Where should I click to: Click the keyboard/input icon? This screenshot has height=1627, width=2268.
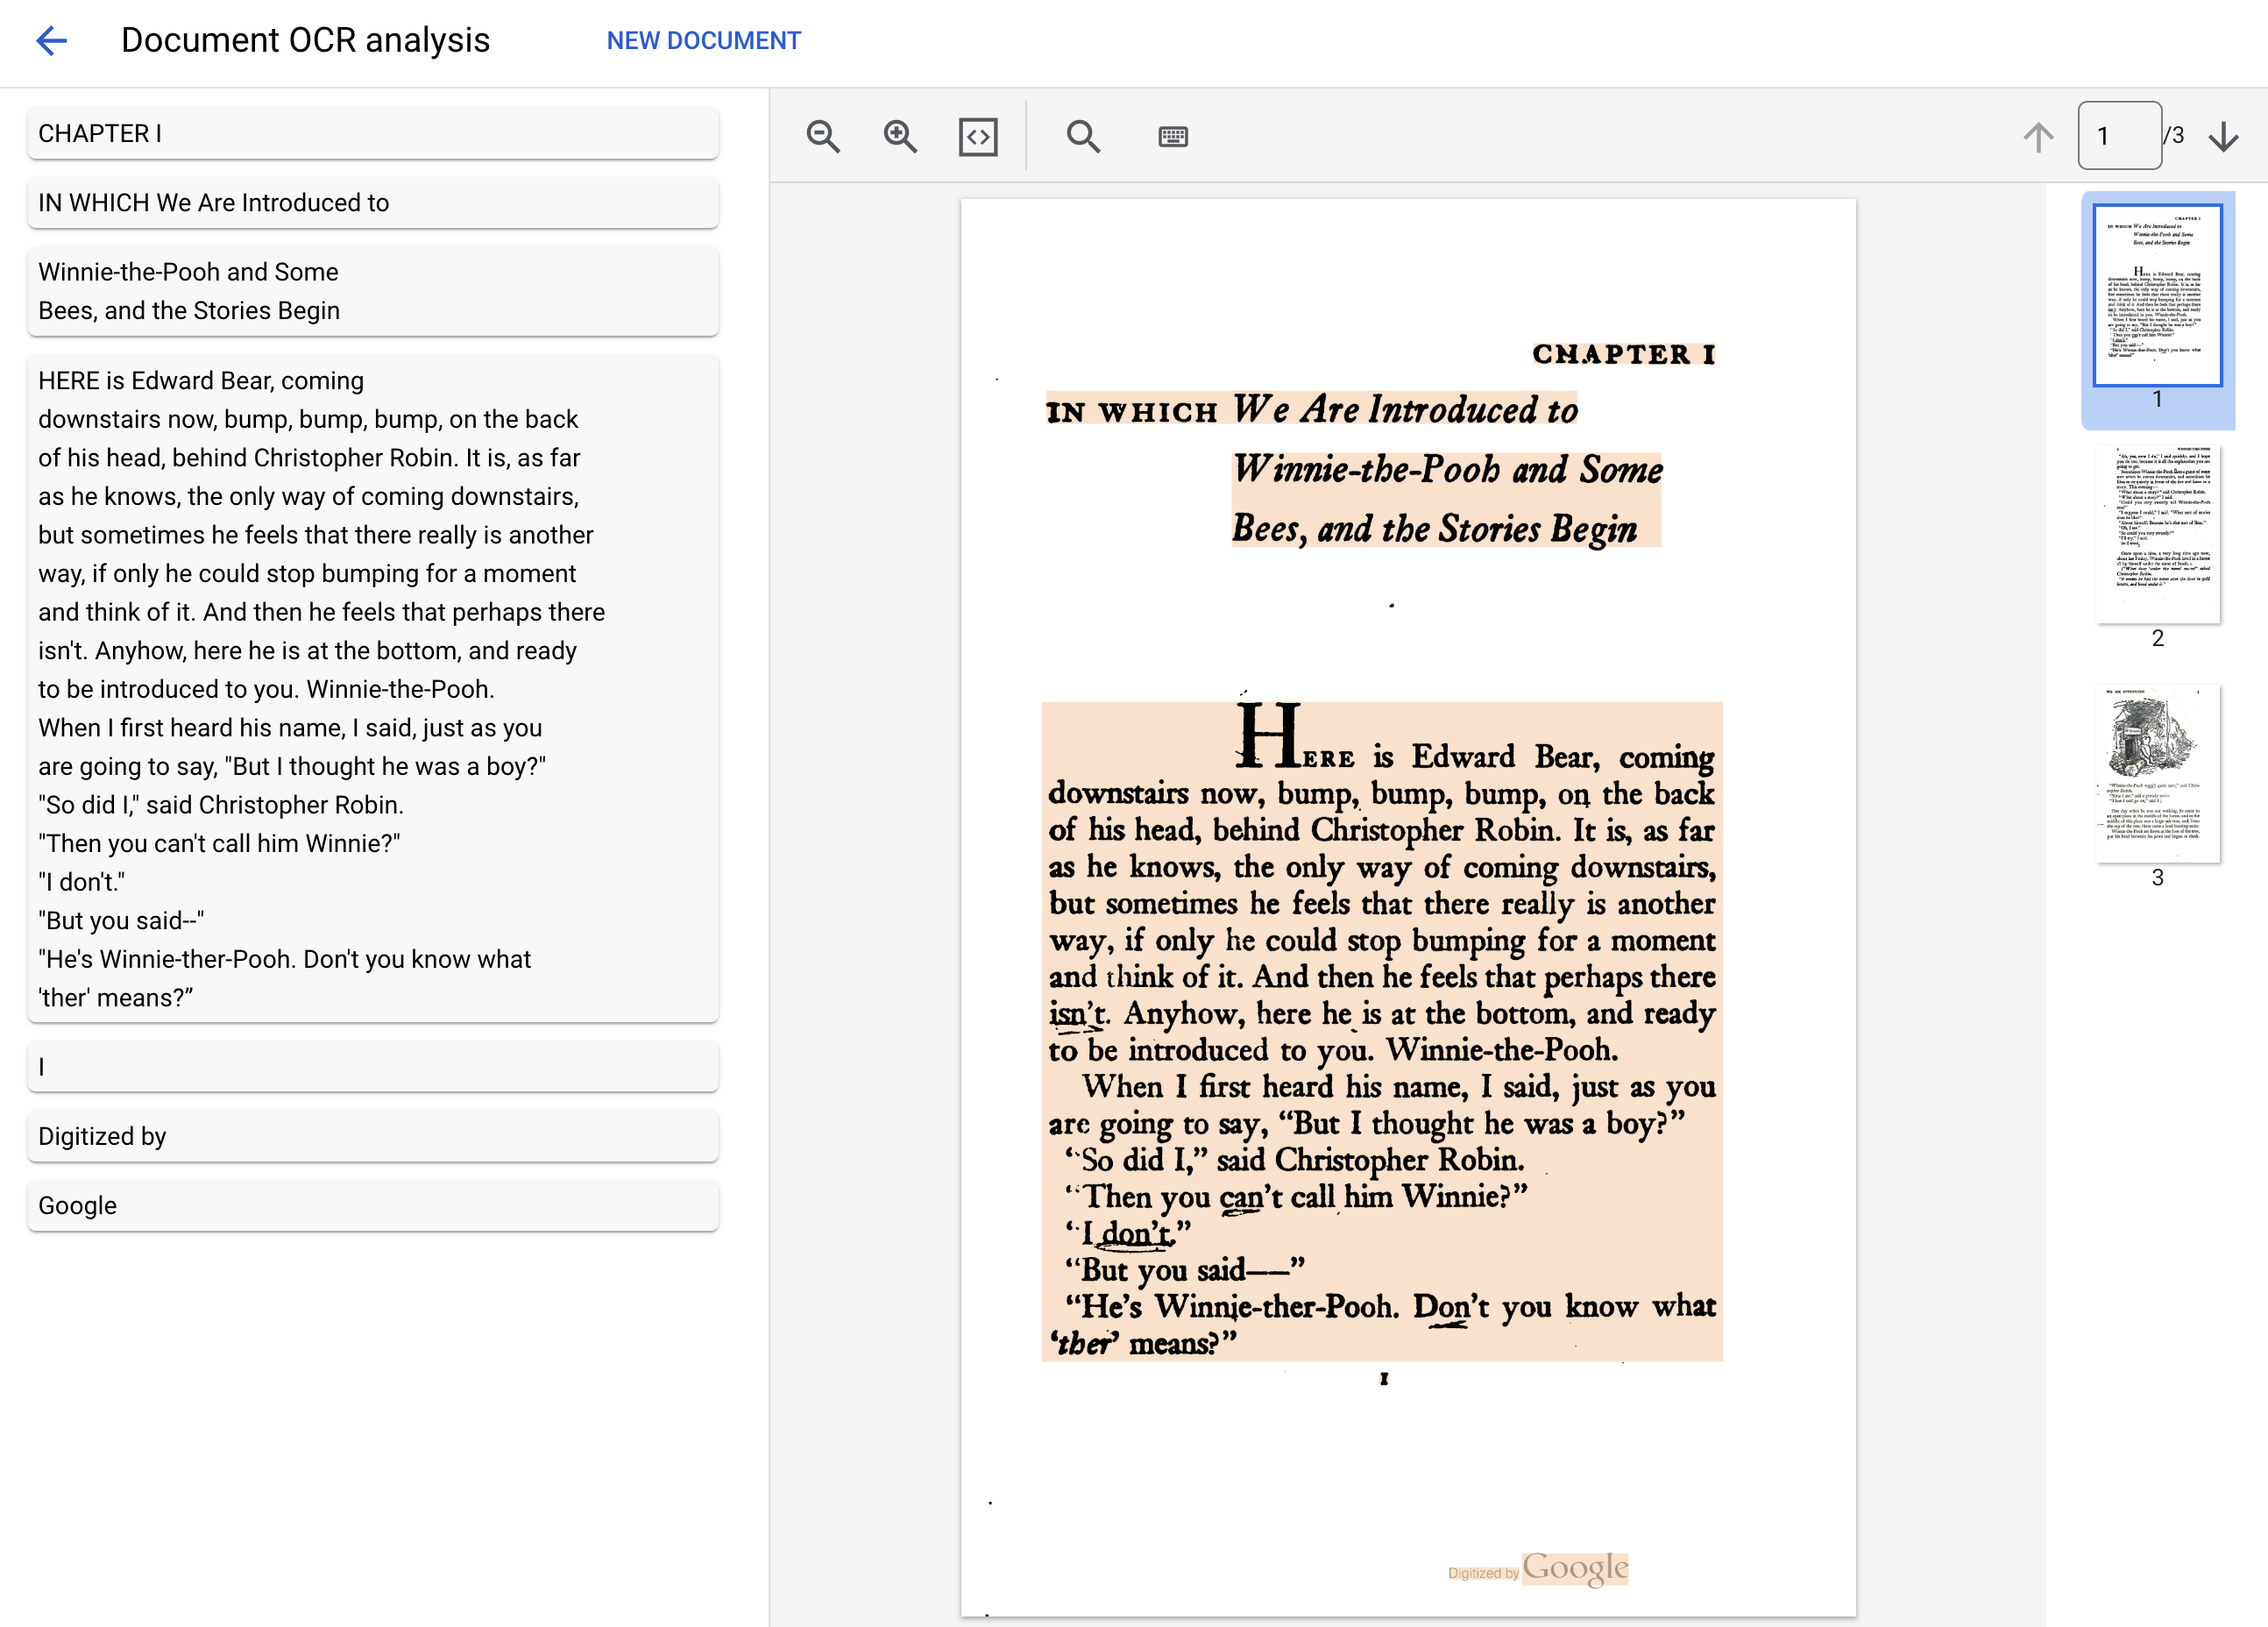point(1173,134)
